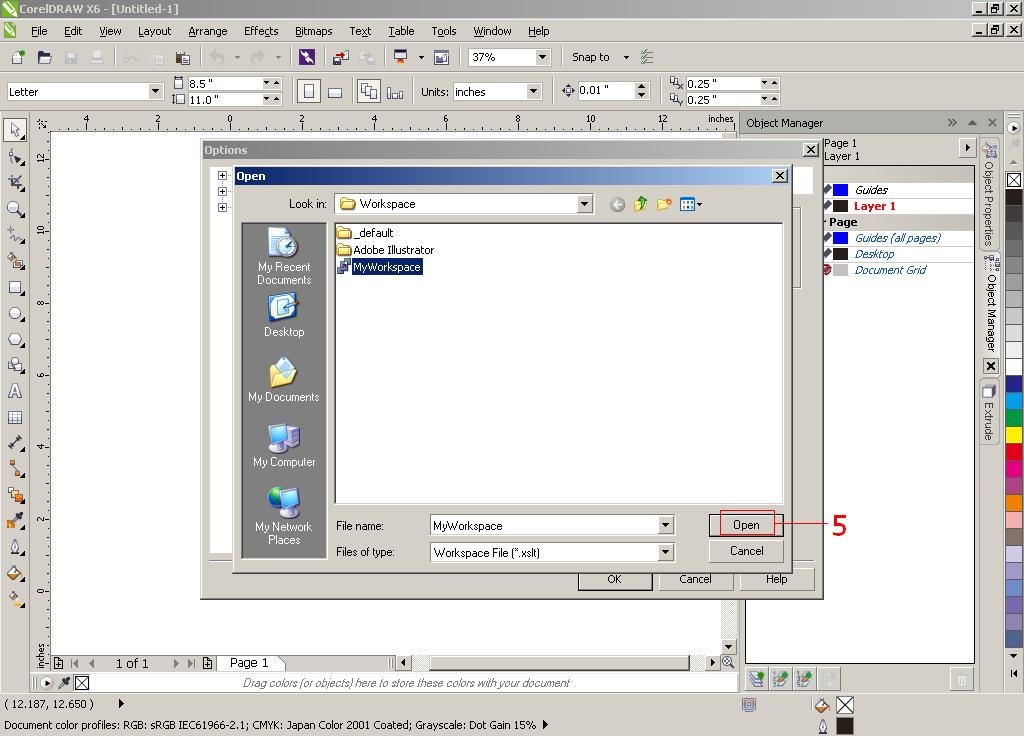Viewport: 1024px width, 736px height.
Task: Open Object Manager flyout arrow
Action: tap(967, 148)
